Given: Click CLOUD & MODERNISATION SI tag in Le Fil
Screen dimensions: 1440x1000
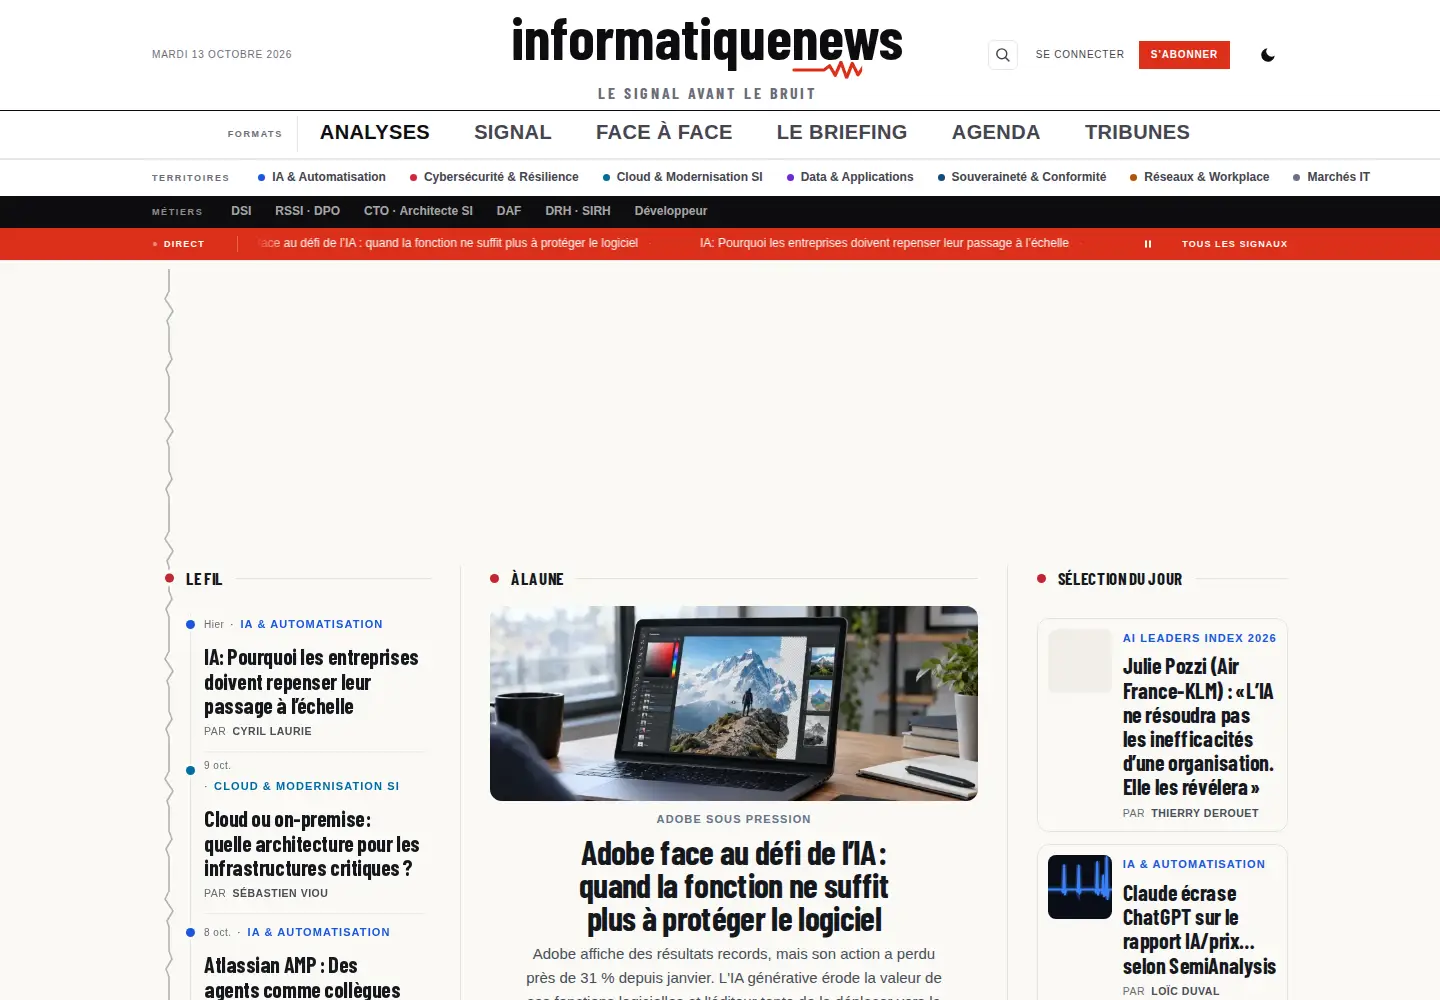Looking at the screenshot, I should [306, 786].
